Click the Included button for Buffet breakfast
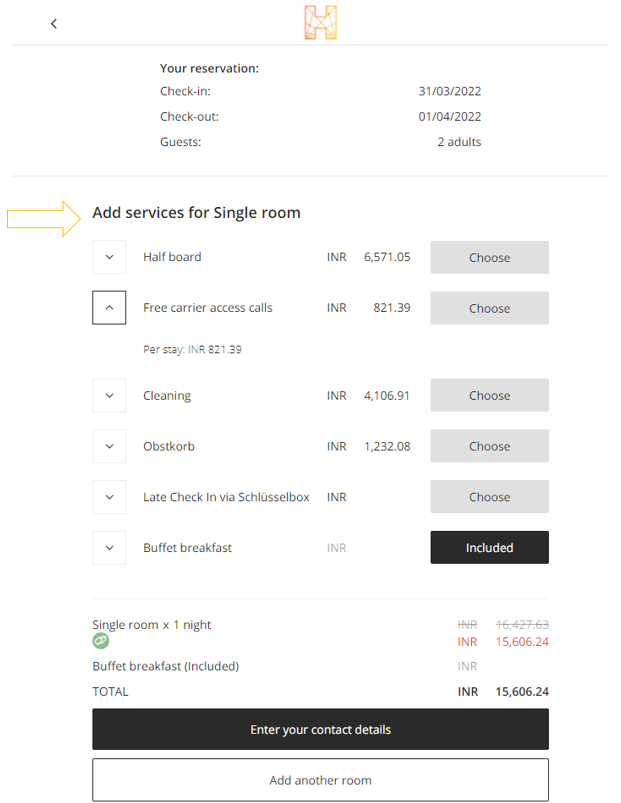 click(x=489, y=547)
